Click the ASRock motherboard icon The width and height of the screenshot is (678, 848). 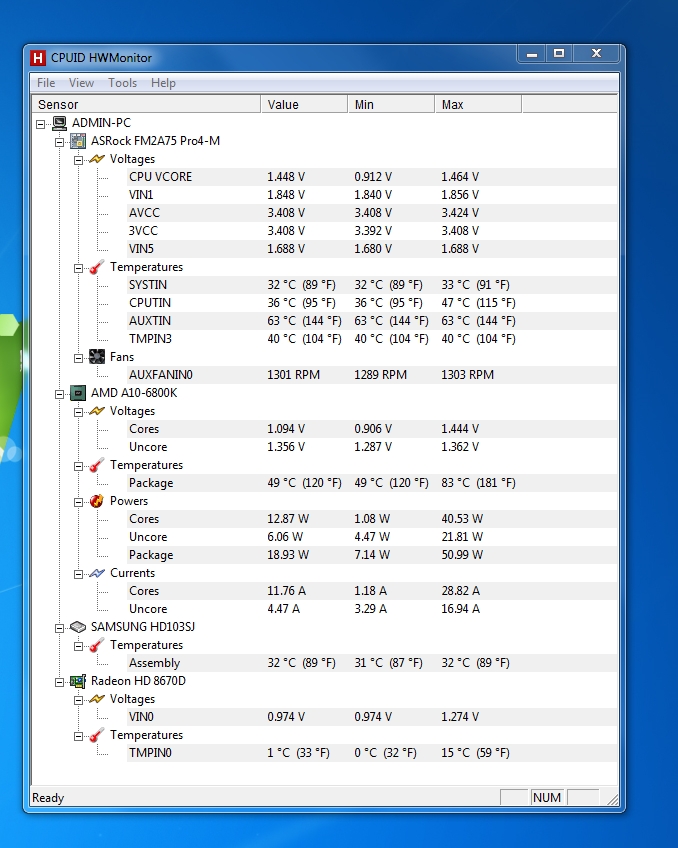[78, 141]
